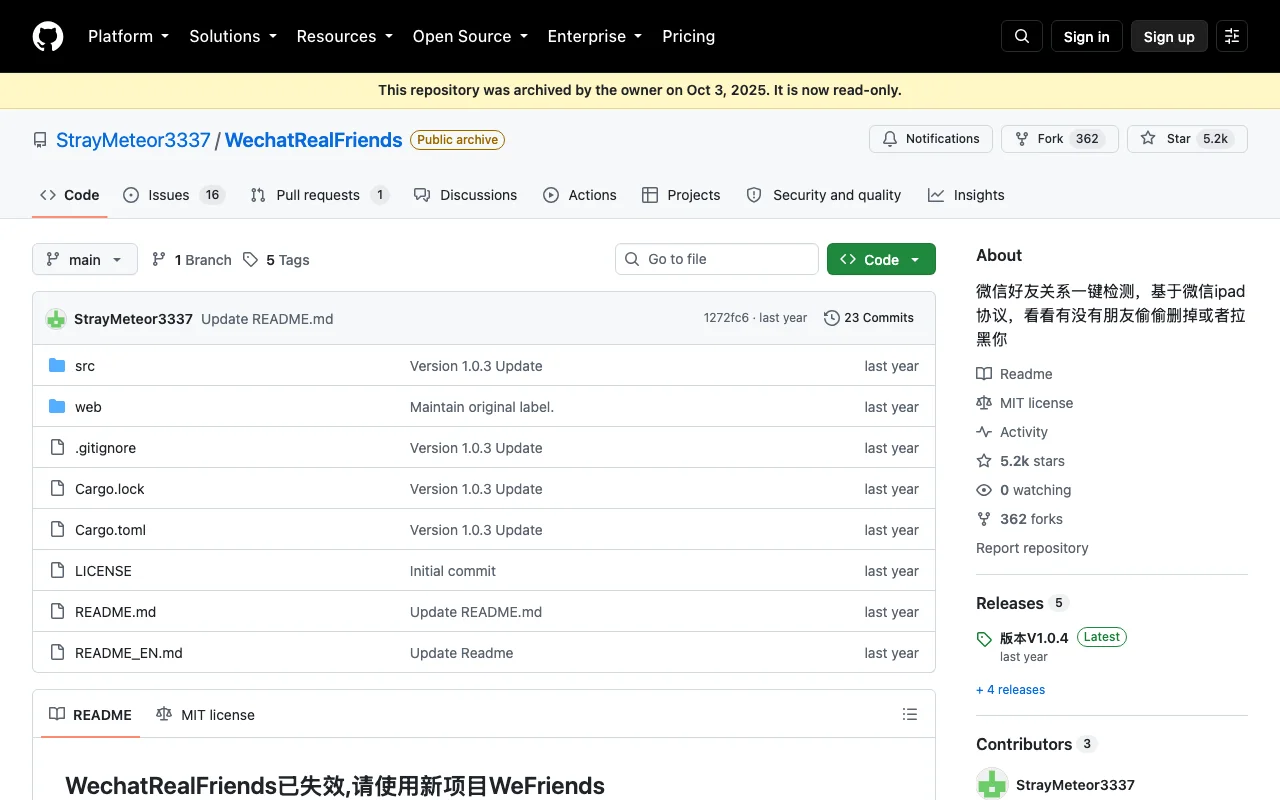Viewport: 1280px width, 800px height.
Task: Open the search magnifier button
Action: (1022, 36)
